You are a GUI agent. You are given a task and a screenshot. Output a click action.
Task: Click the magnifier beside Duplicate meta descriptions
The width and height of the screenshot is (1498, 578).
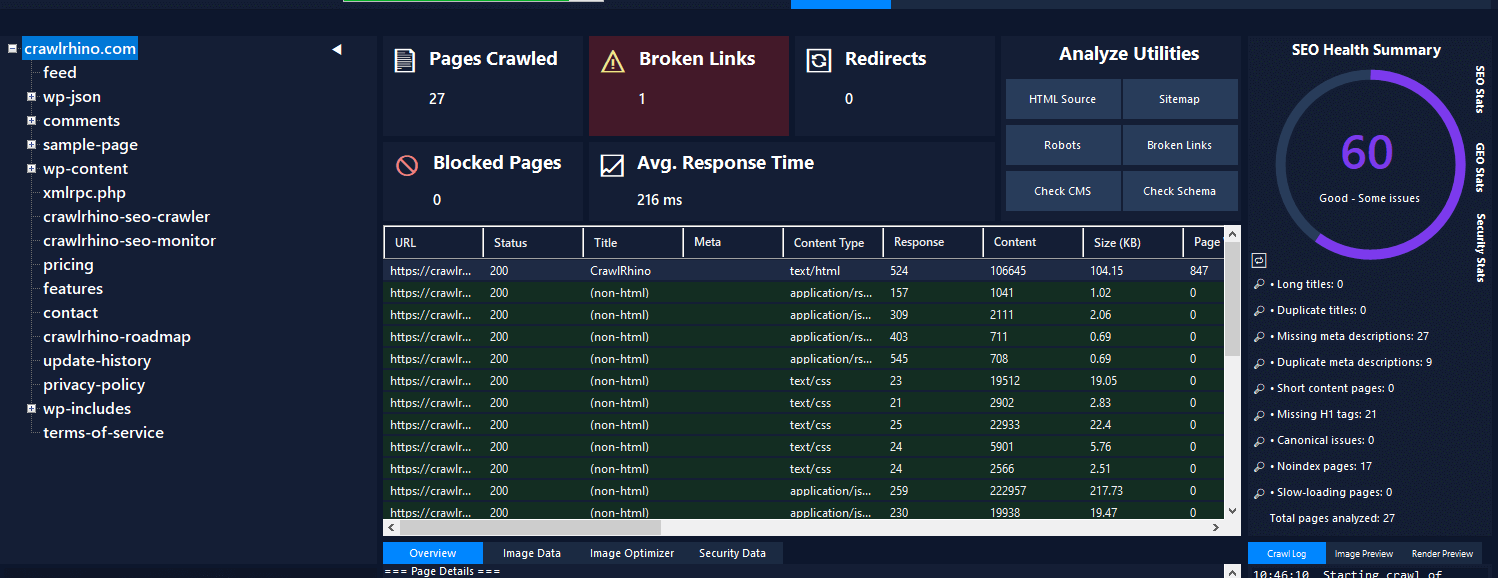click(x=1259, y=363)
